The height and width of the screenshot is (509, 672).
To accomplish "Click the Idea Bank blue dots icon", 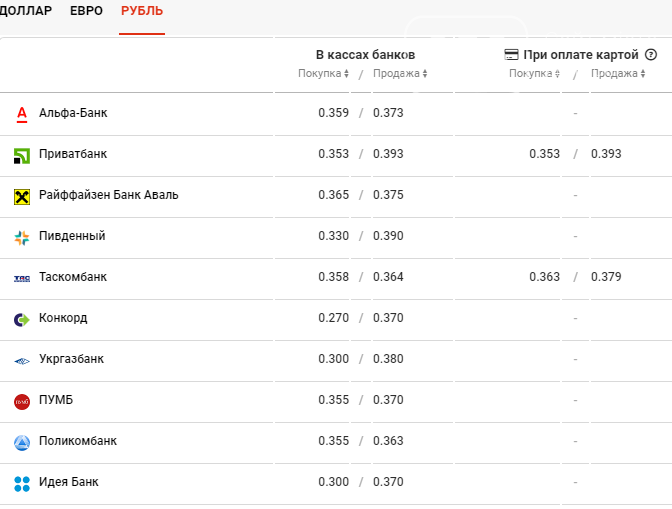I will [22, 483].
